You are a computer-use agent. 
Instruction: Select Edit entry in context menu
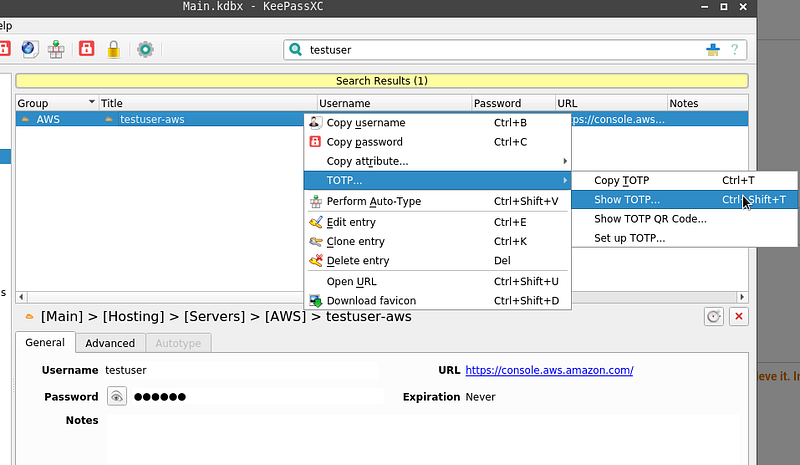pos(437,222)
